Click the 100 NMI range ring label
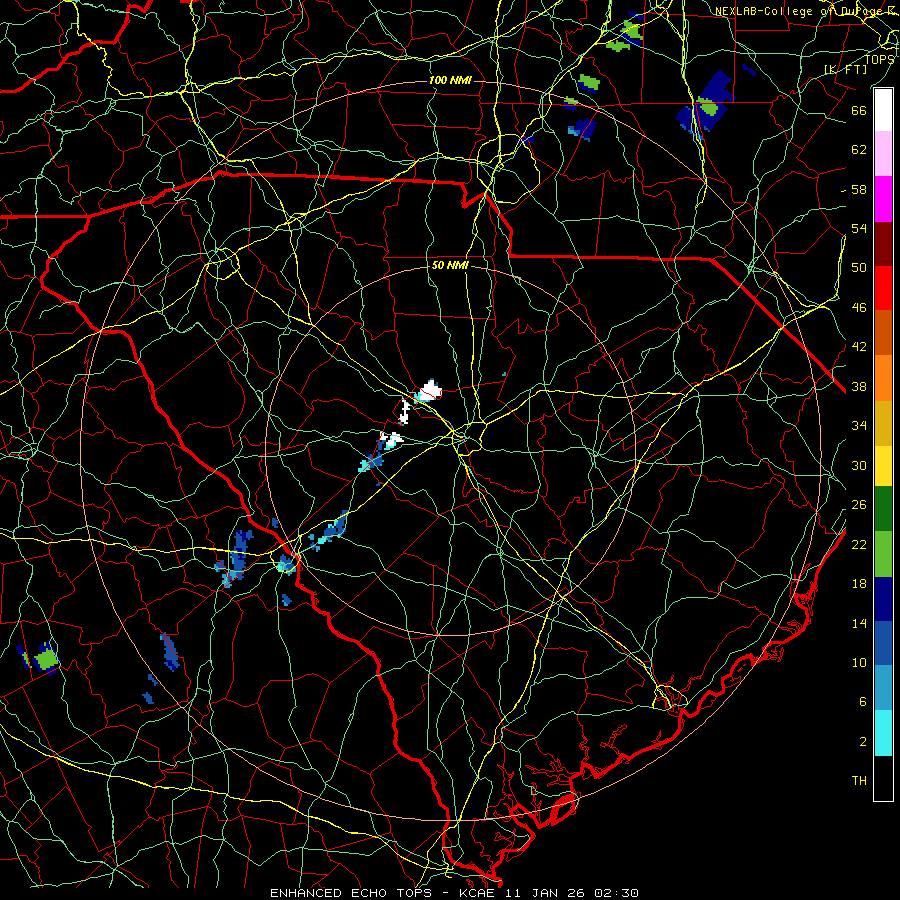 450,80
